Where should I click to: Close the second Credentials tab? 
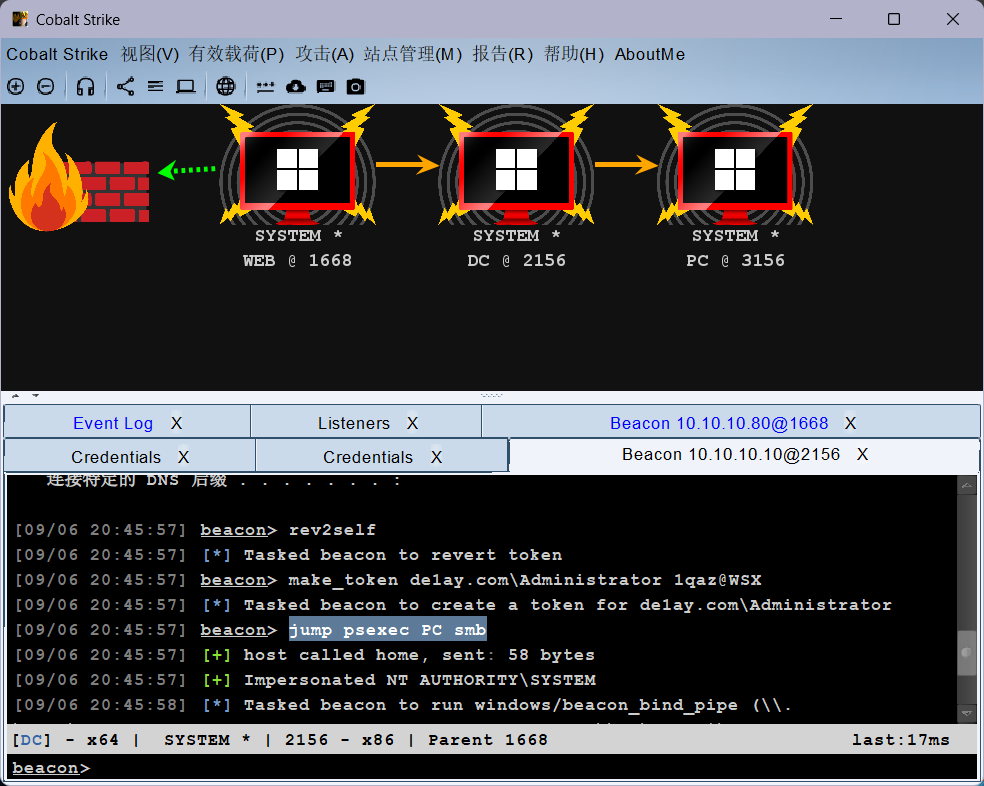pyautogui.click(x=437, y=457)
